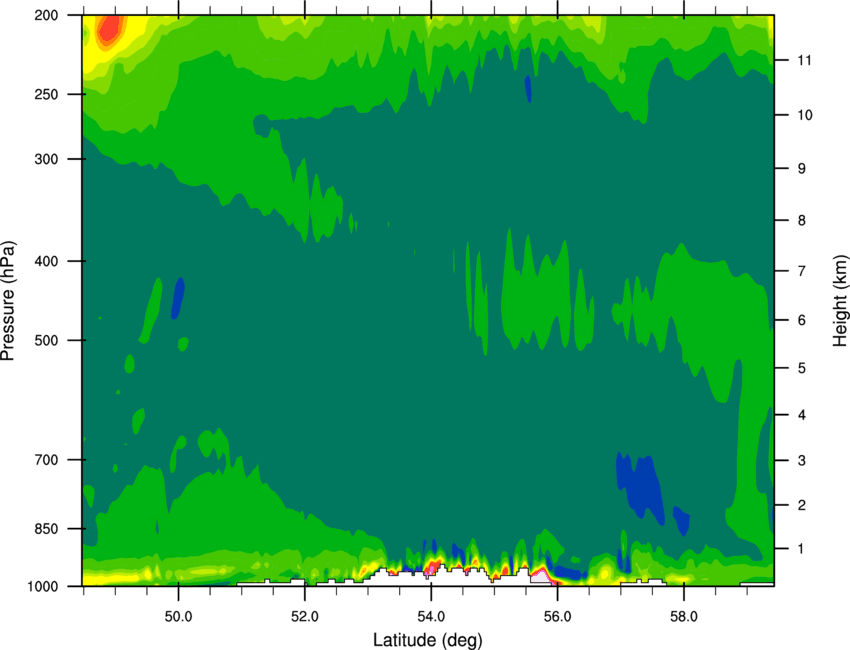Click latitude tick label 50.0
Screen dimensions: 850x650
(x=178, y=617)
